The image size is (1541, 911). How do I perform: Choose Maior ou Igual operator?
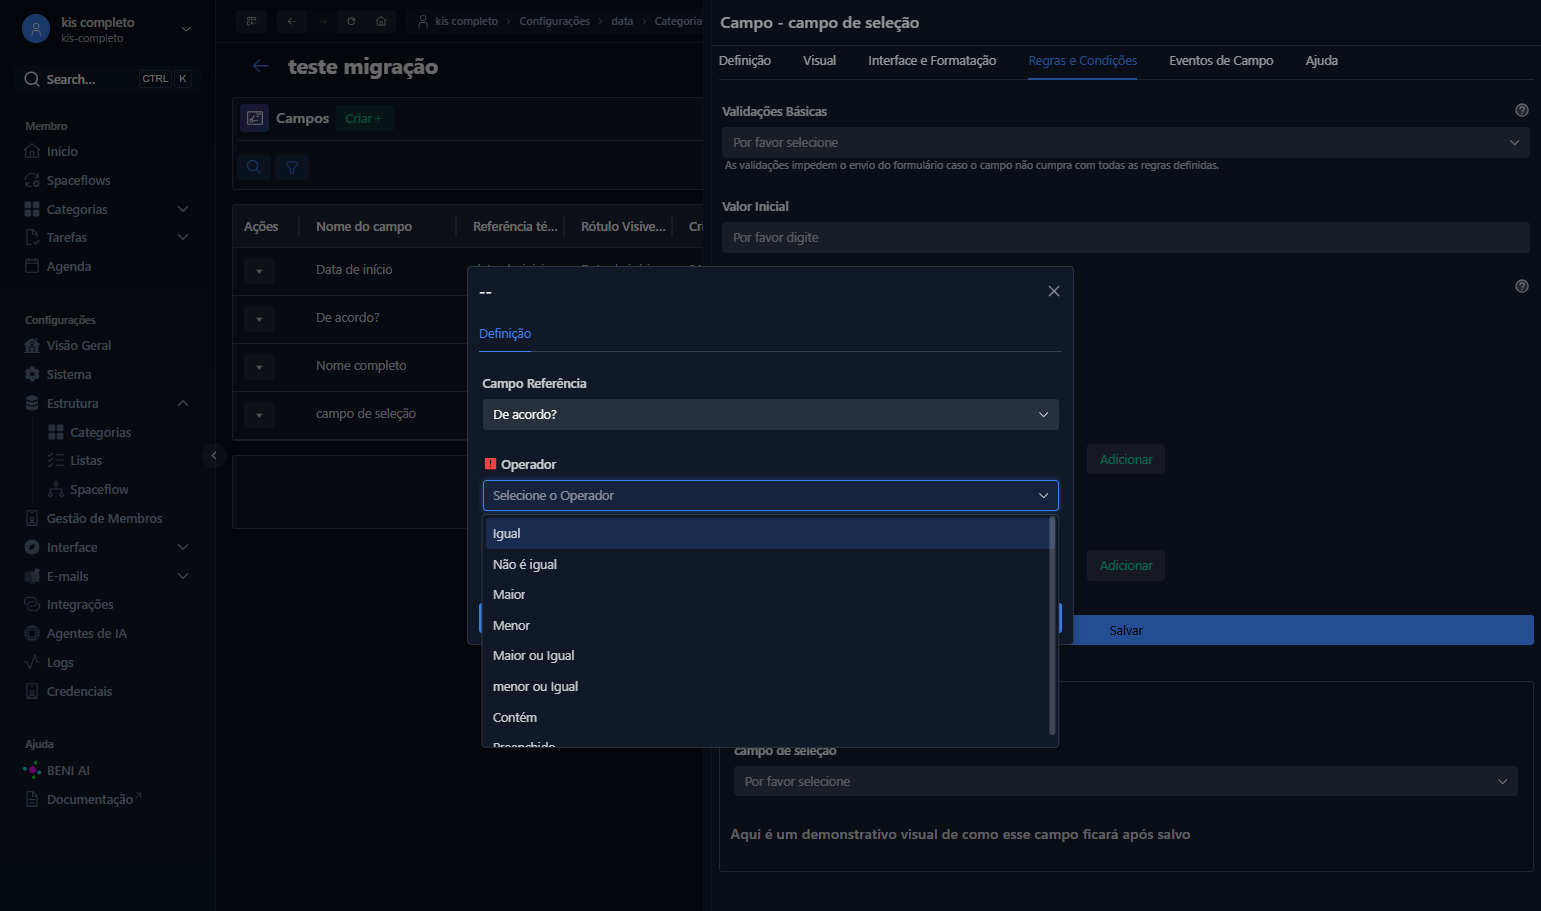[767, 655]
